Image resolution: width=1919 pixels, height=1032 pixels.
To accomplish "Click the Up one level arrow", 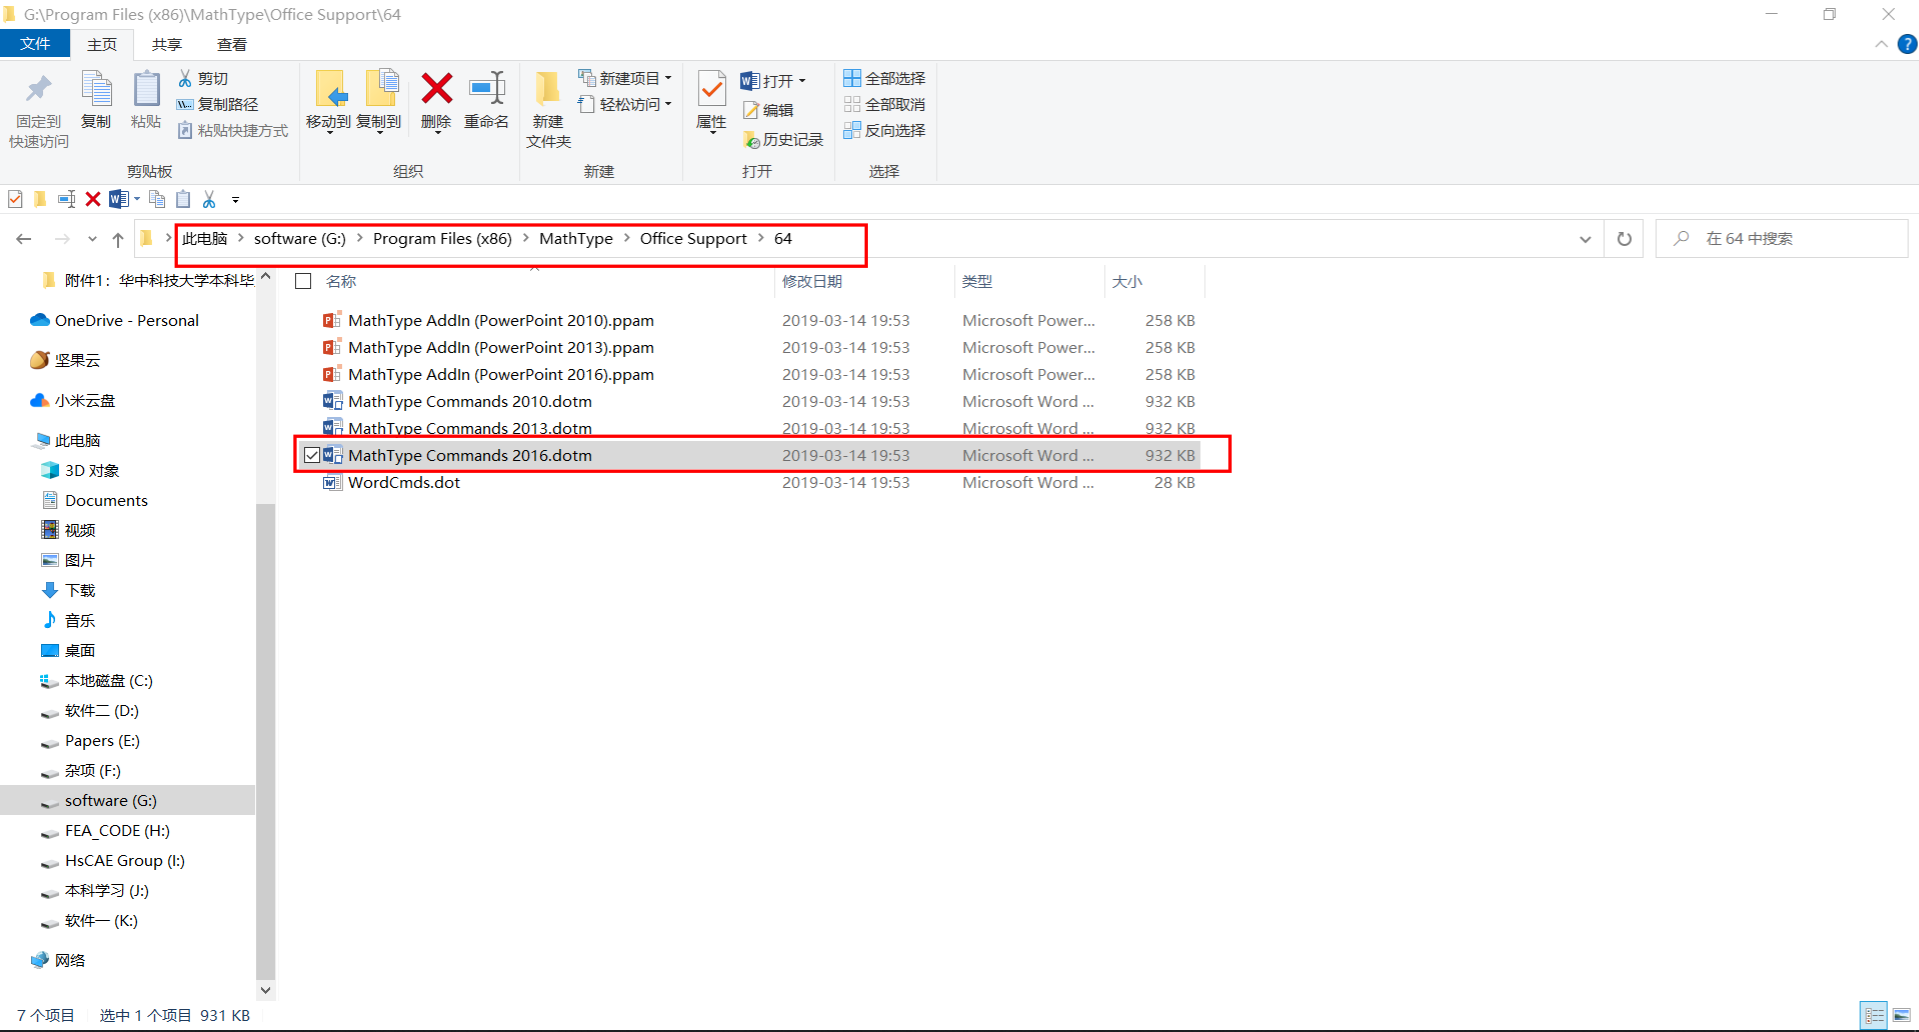I will 118,239.
